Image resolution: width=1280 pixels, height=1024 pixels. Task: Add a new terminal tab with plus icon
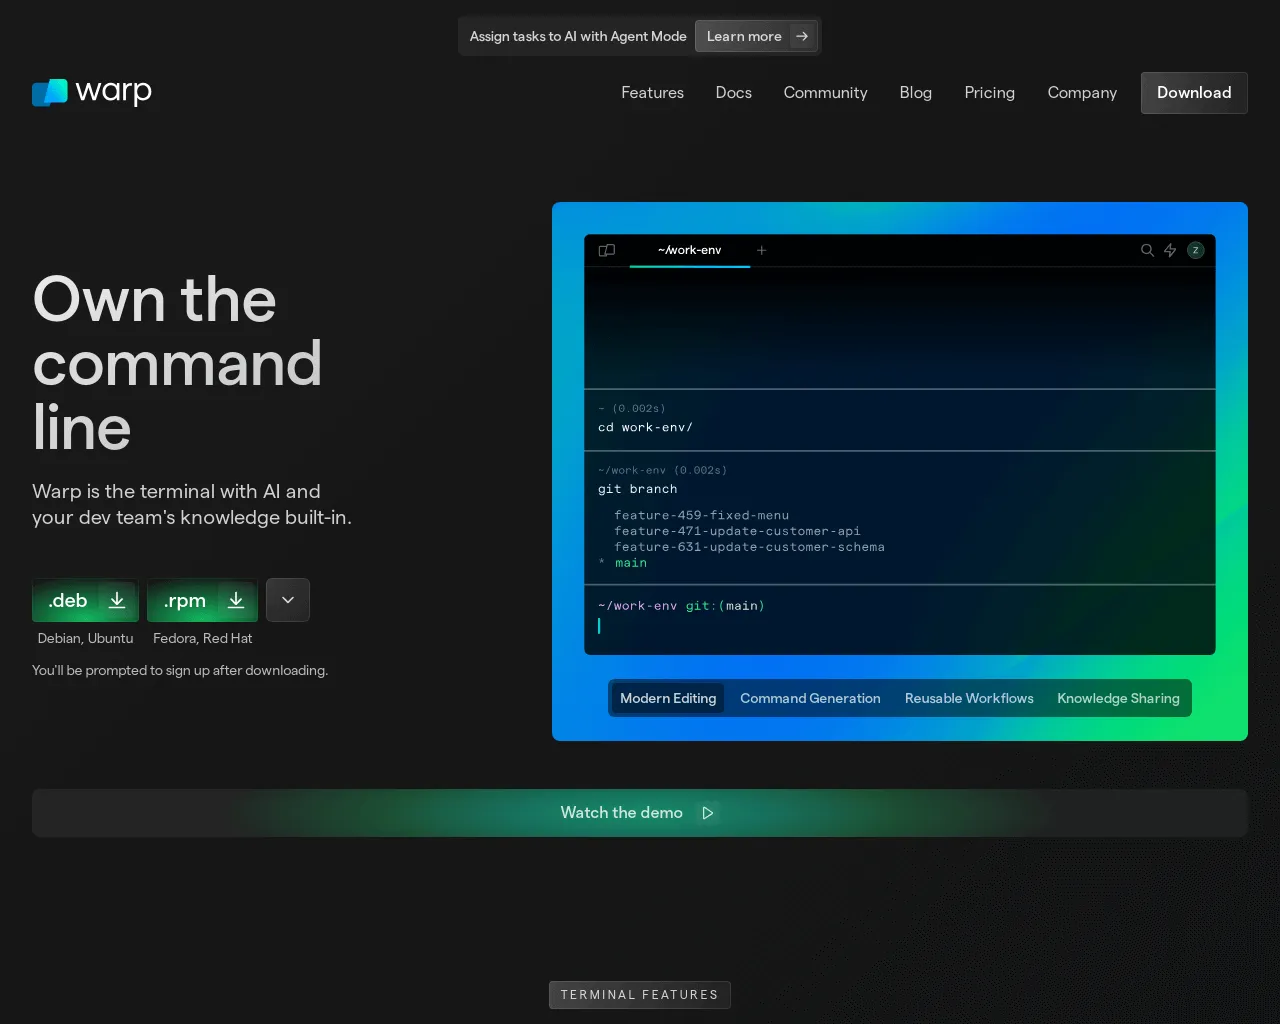[x=761, y=250]
